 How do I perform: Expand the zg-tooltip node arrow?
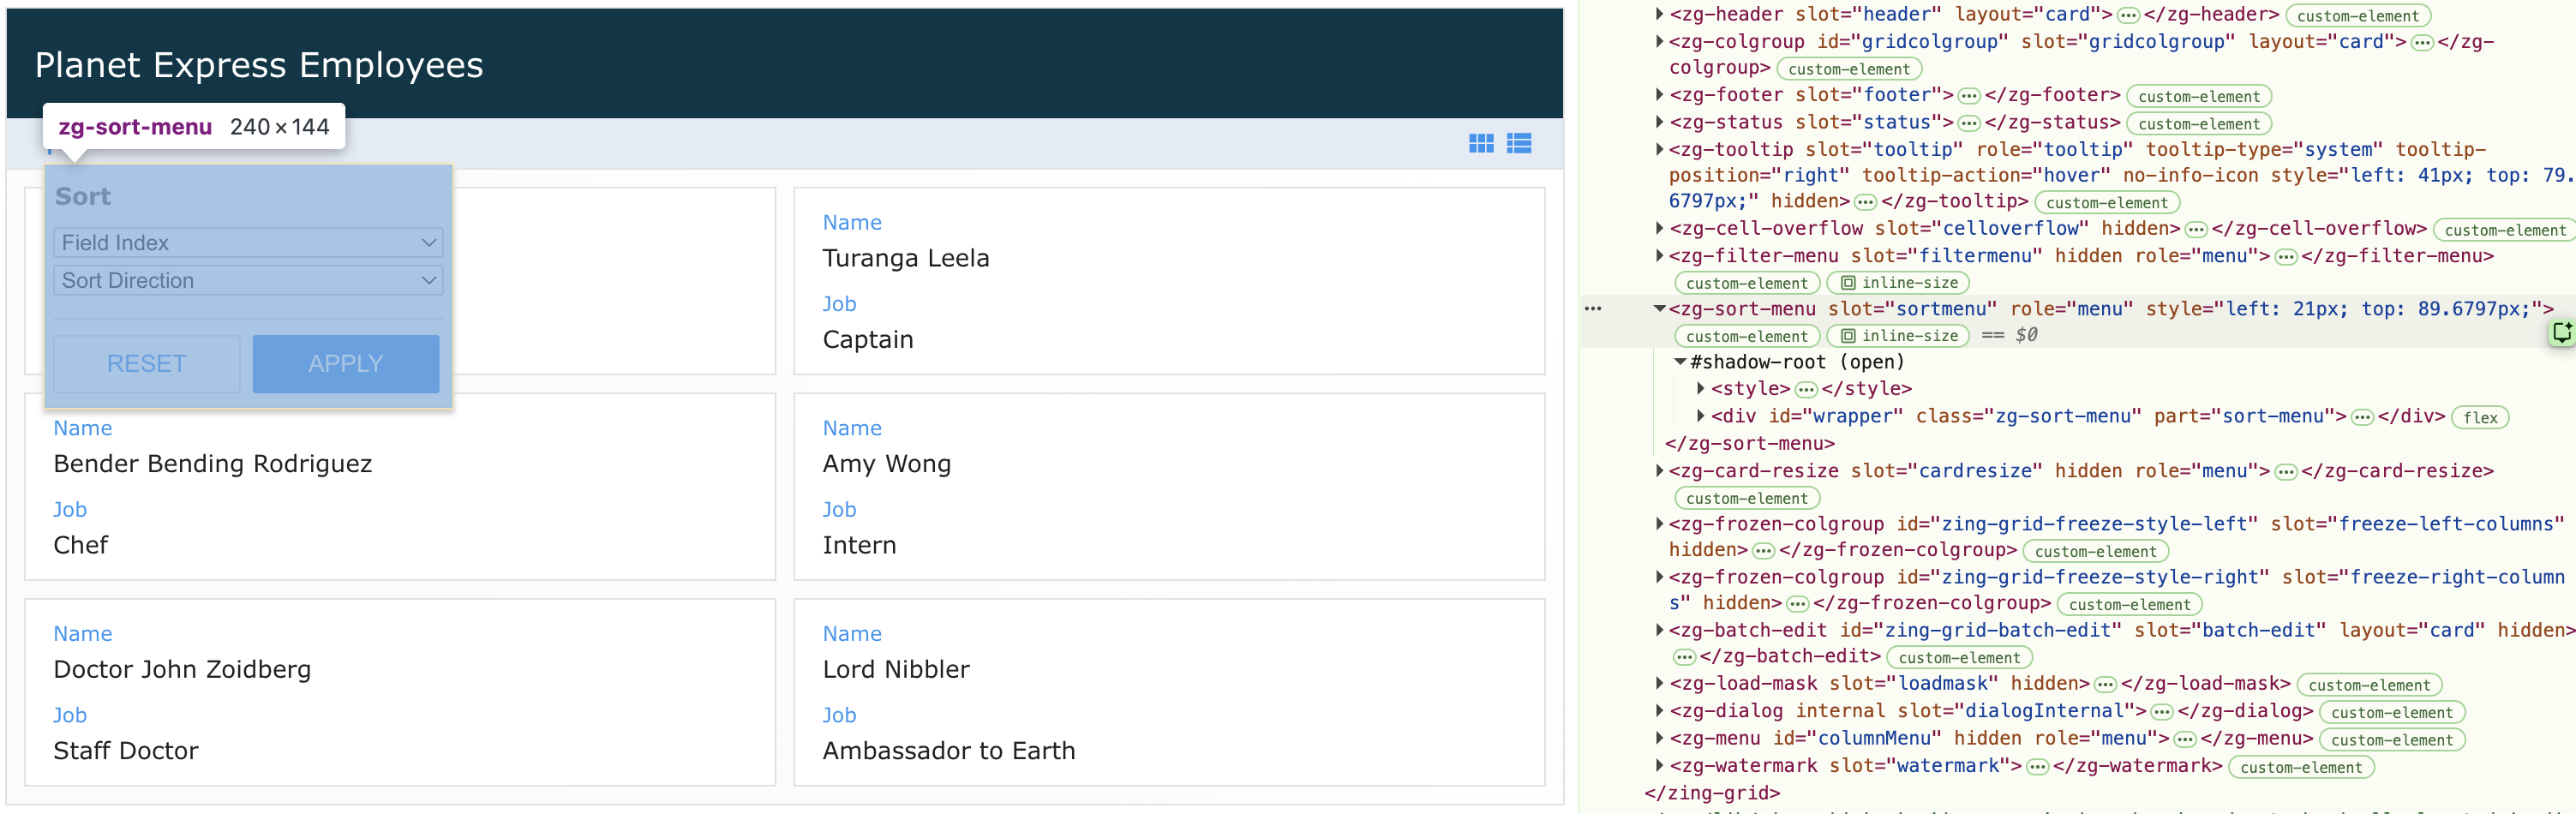pos(1659,149)
